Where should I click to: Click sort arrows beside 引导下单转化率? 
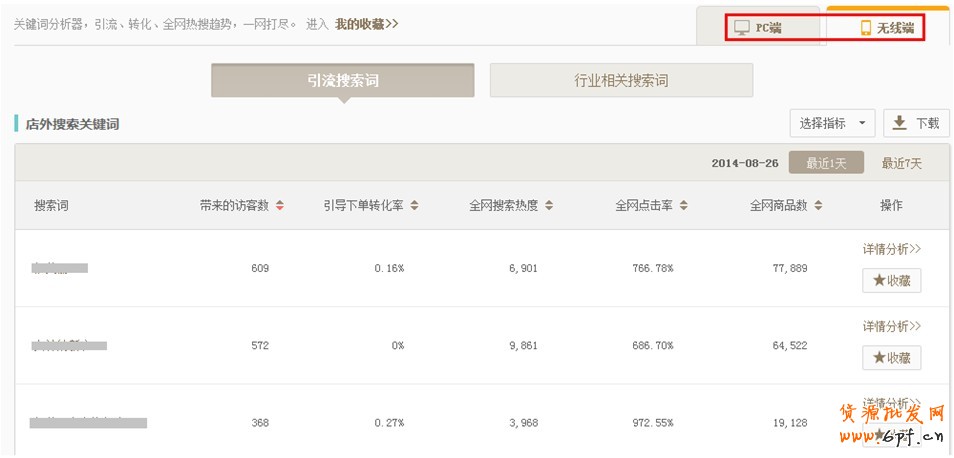click(414, 206)
